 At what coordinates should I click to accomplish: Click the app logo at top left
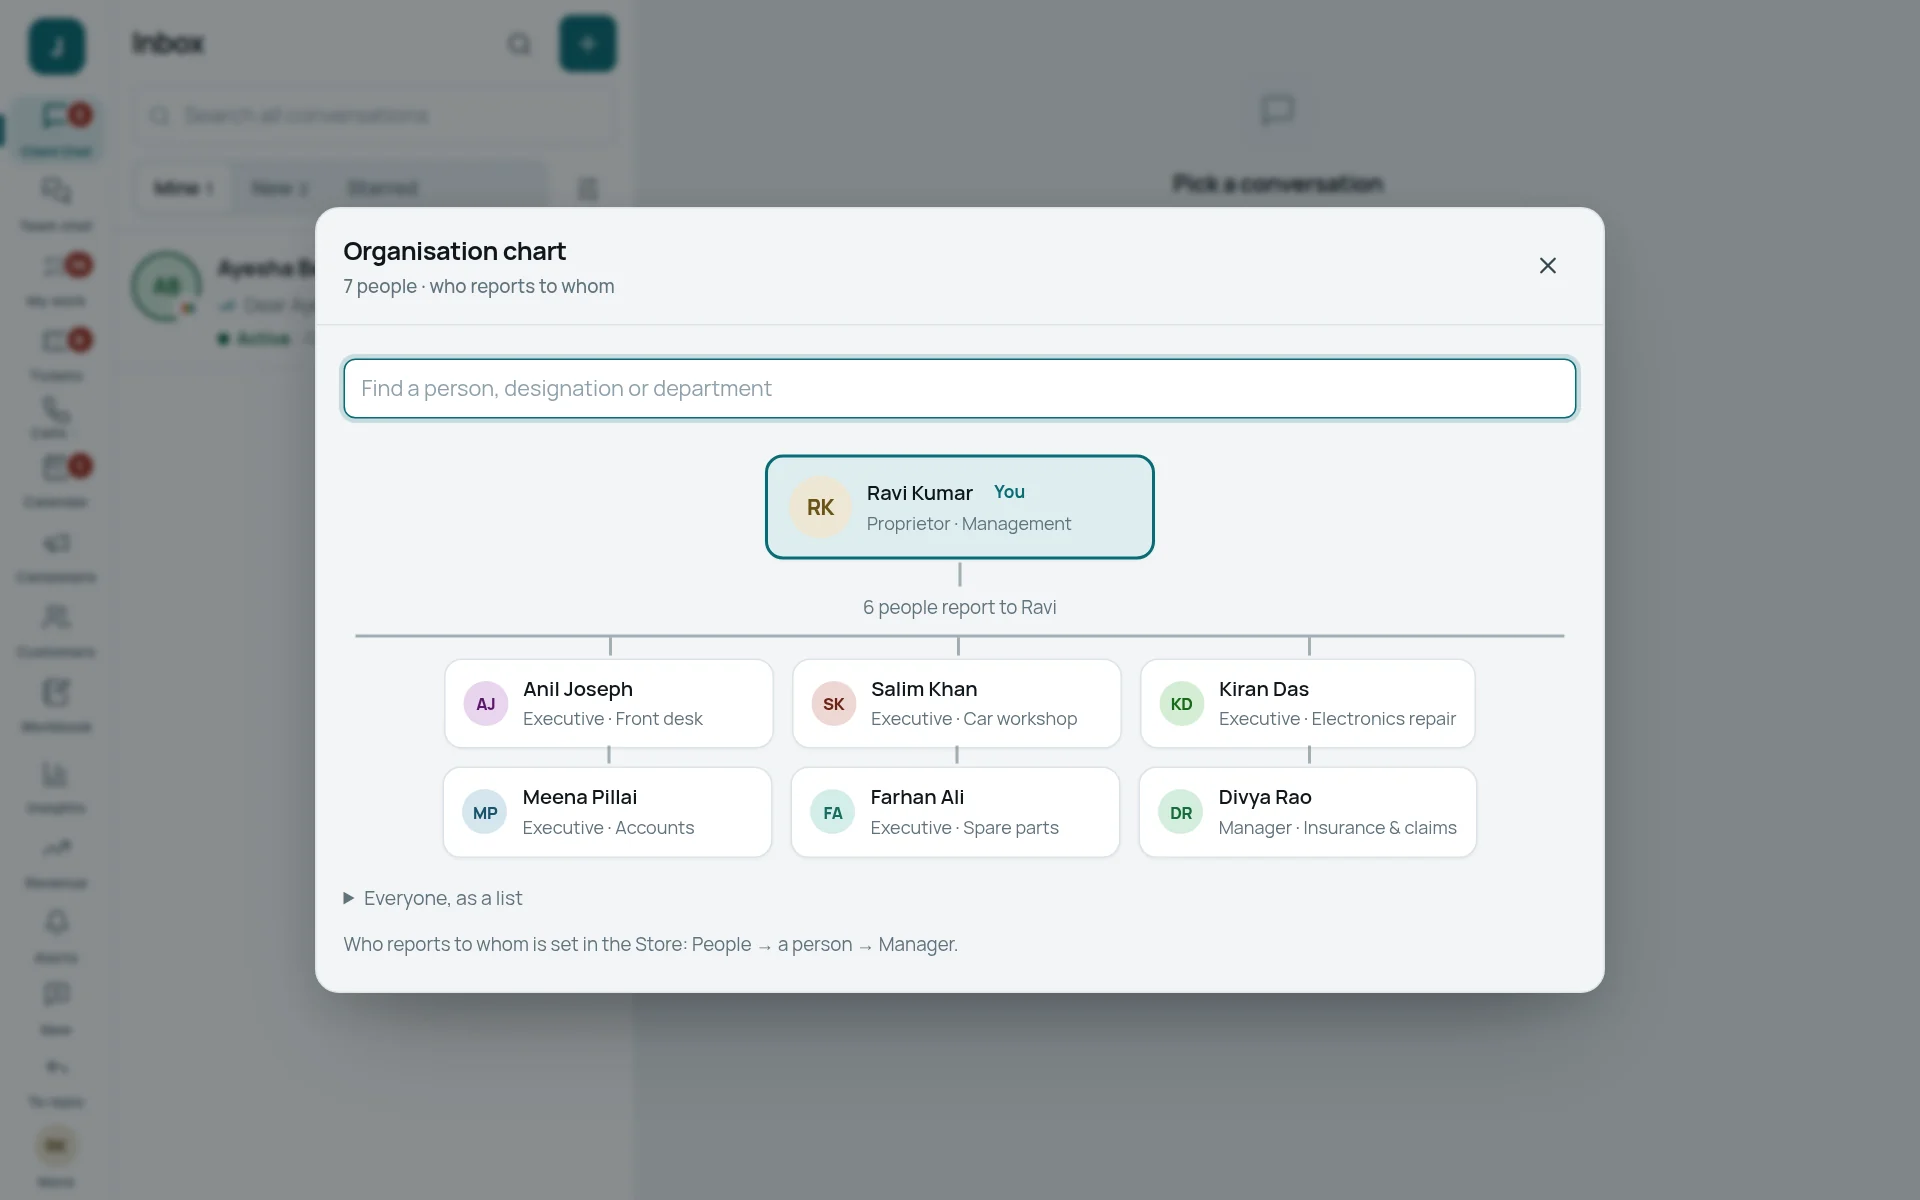click(x=57, y=46)
